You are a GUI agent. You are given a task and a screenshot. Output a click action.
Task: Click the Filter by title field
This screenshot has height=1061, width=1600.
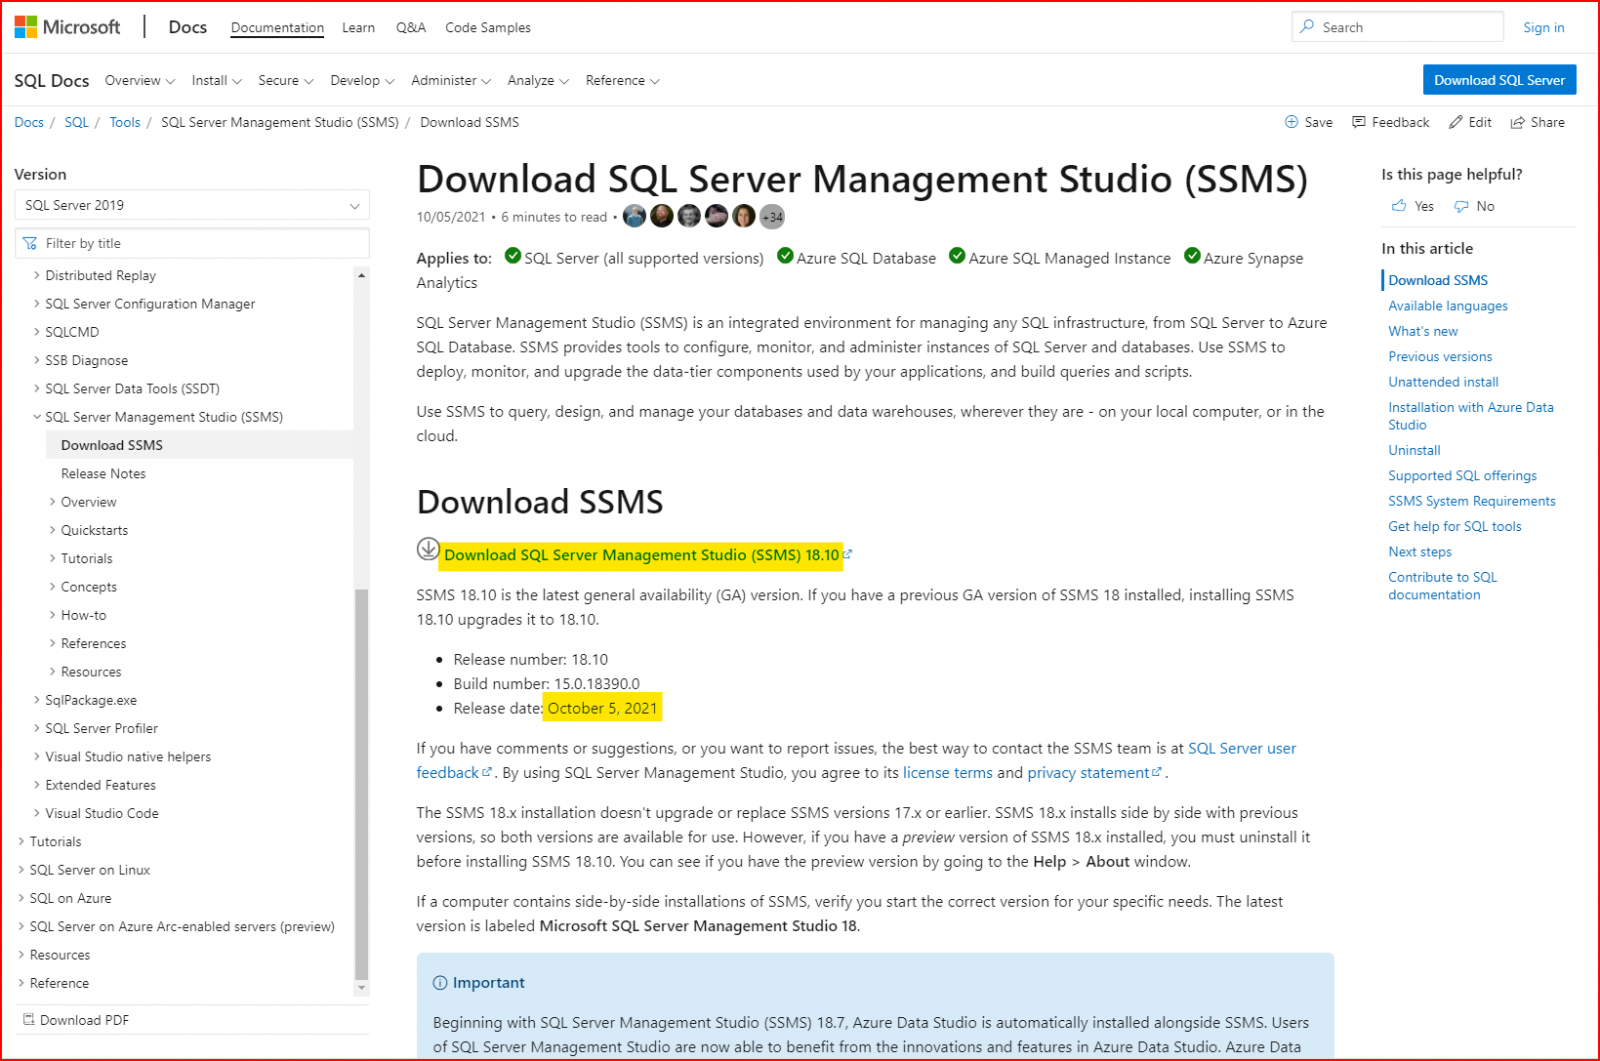(x=192, y=243)
